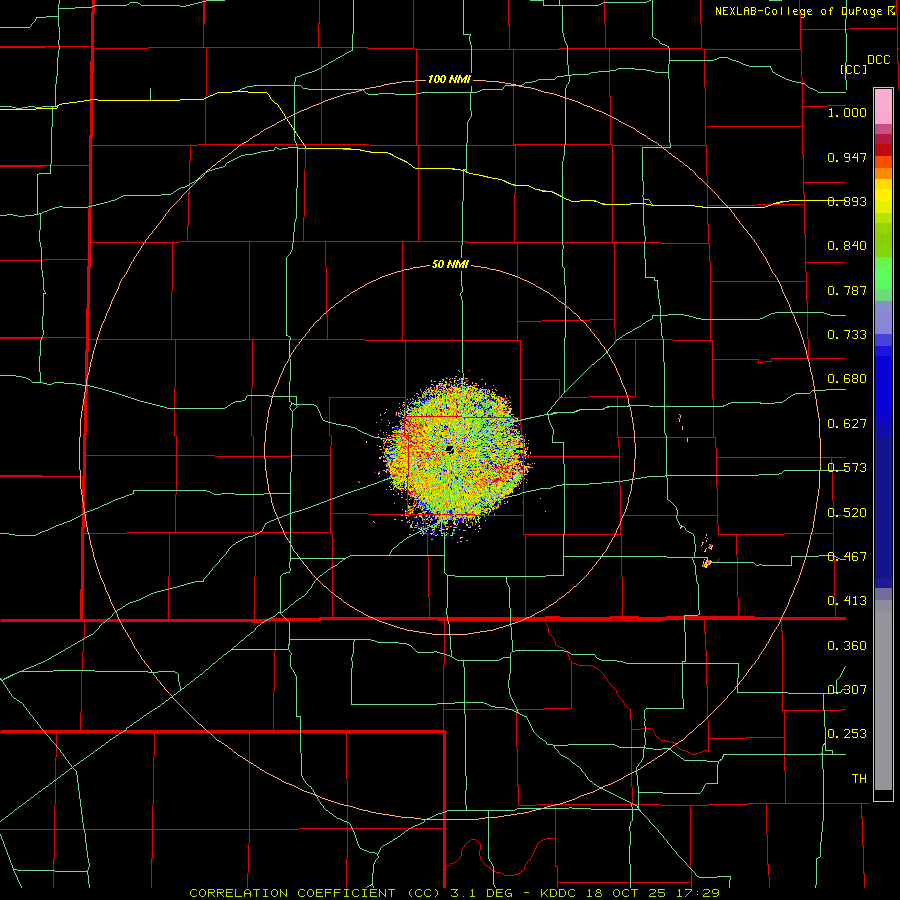Click the 0.413 scale value
Screen dimensions: 900x900
click(x=847, y=601)
